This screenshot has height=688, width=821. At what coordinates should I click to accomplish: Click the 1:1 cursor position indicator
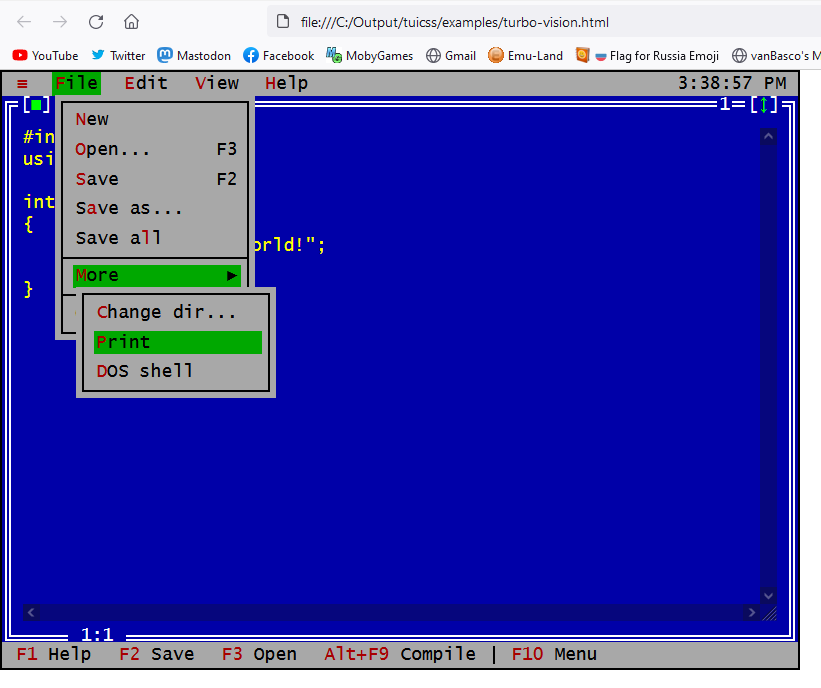pos(97,635)
